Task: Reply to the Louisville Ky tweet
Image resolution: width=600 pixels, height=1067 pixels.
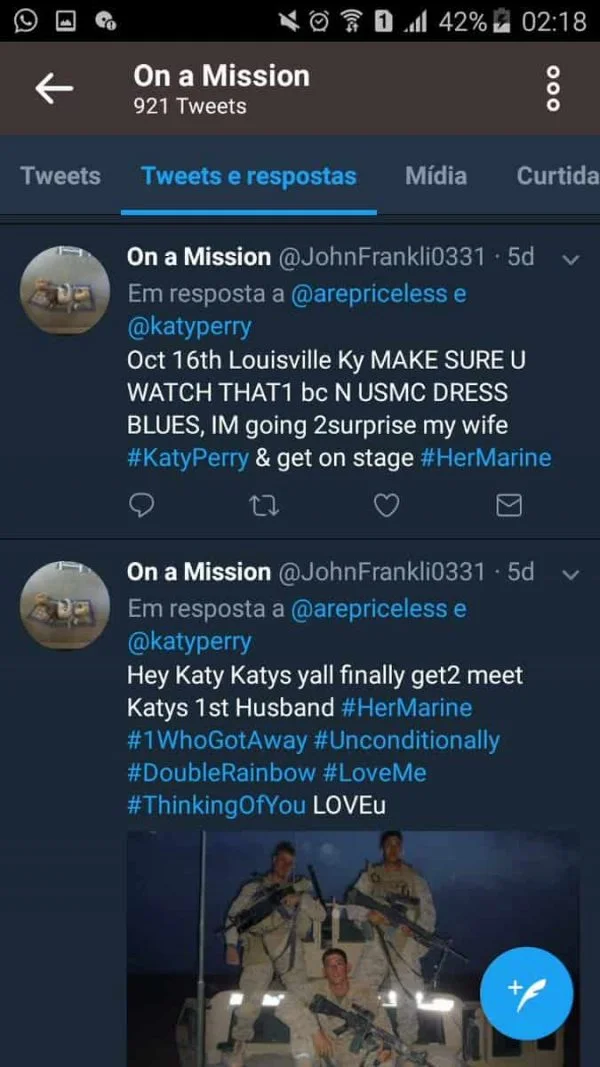Action: click(x=142, y=506)
